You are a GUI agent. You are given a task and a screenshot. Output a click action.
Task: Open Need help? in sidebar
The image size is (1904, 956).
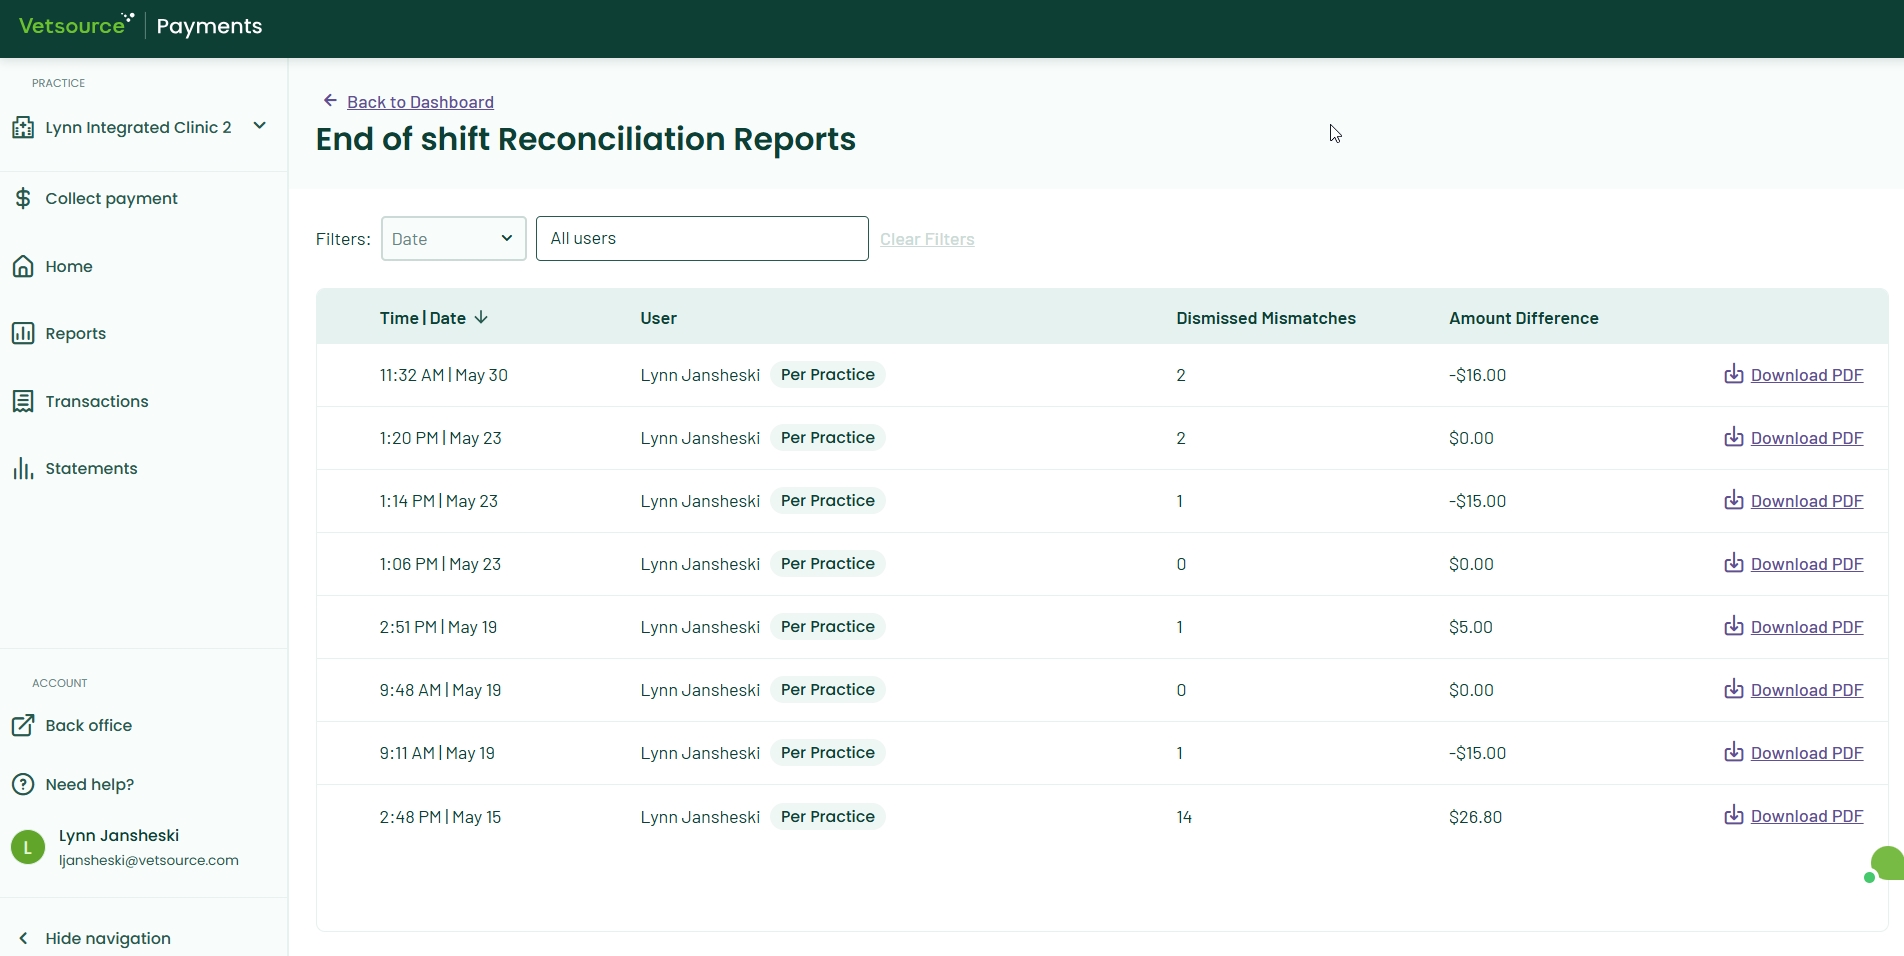(x=89, y=784)
